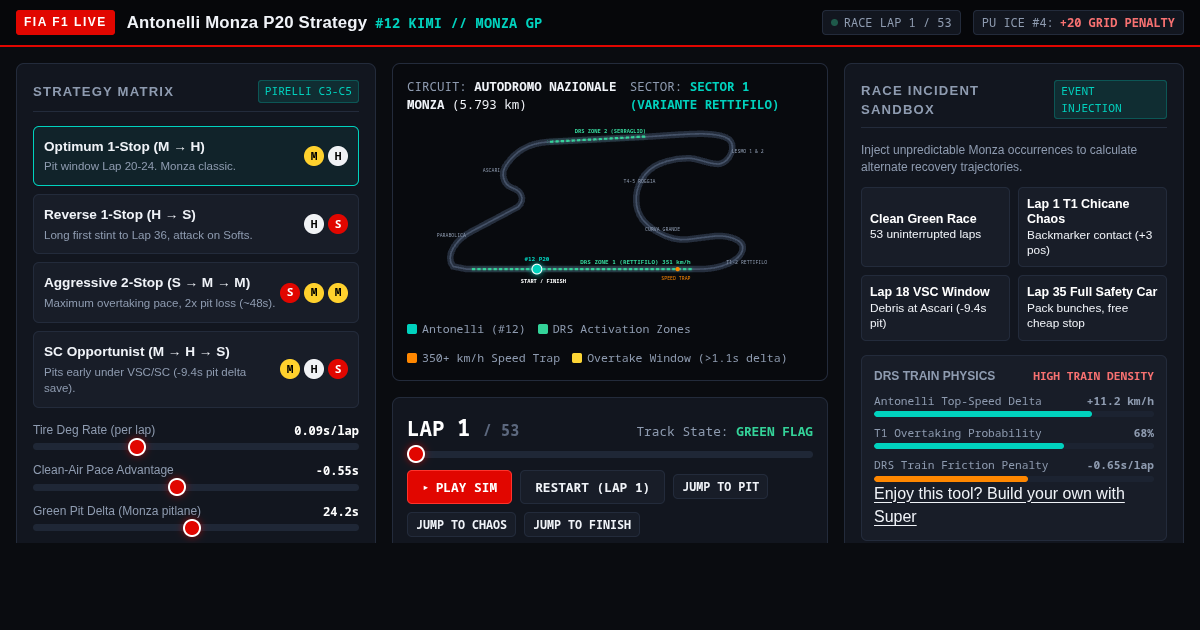This screenshot has height=630, width=1200.
Task: Click Antonelli's car marker on track map
Action: (x=537, y=269)
